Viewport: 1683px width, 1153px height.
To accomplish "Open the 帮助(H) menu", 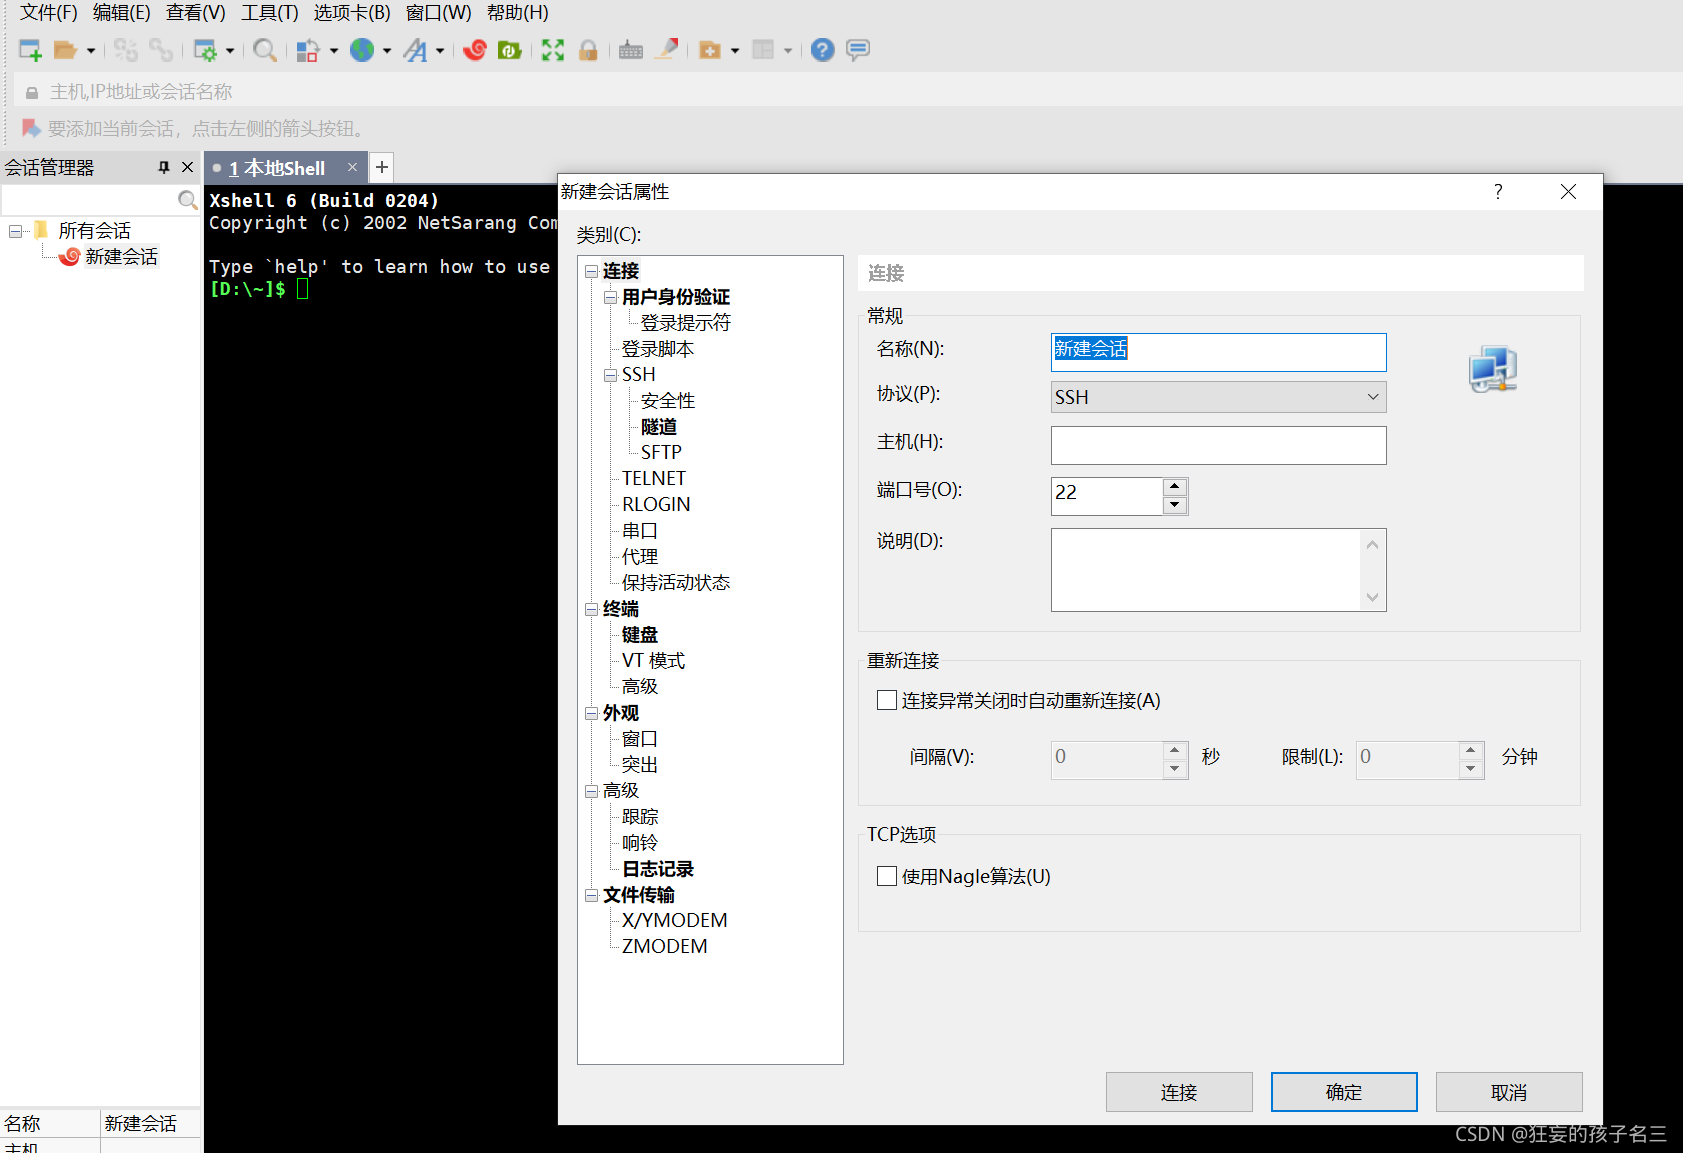I will coord(518,12).
